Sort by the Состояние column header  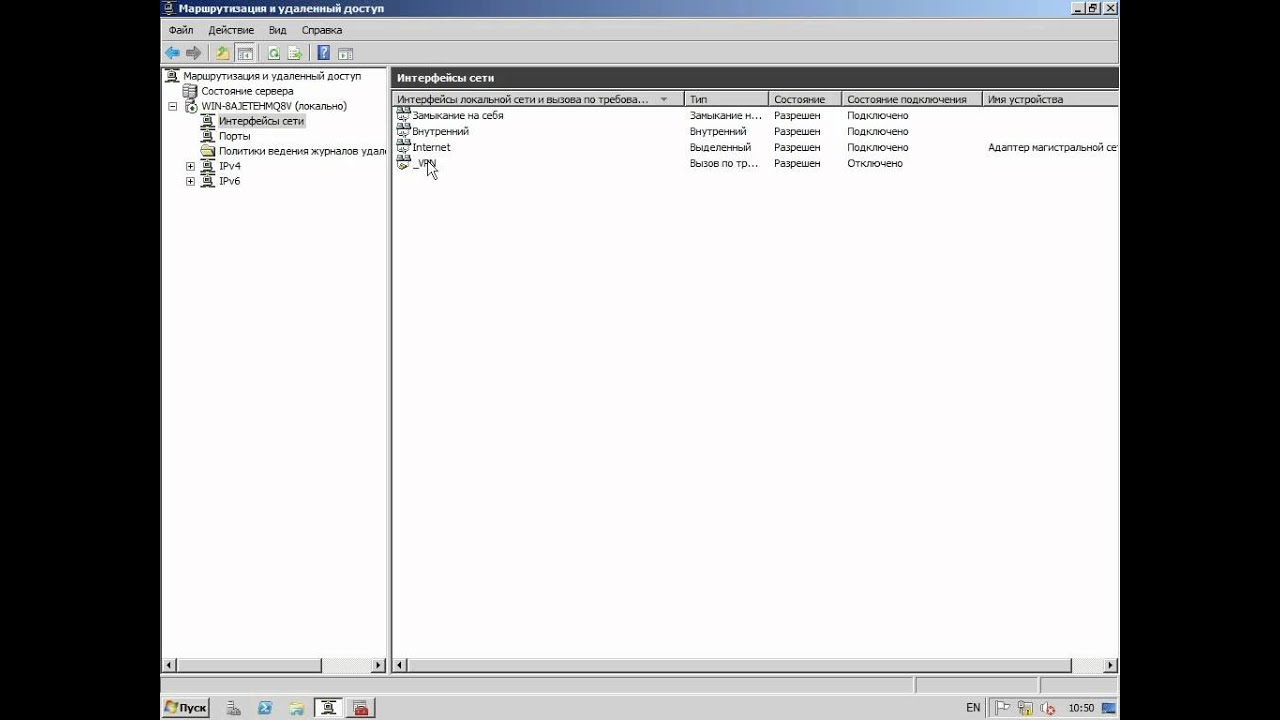tap(806, 99)
